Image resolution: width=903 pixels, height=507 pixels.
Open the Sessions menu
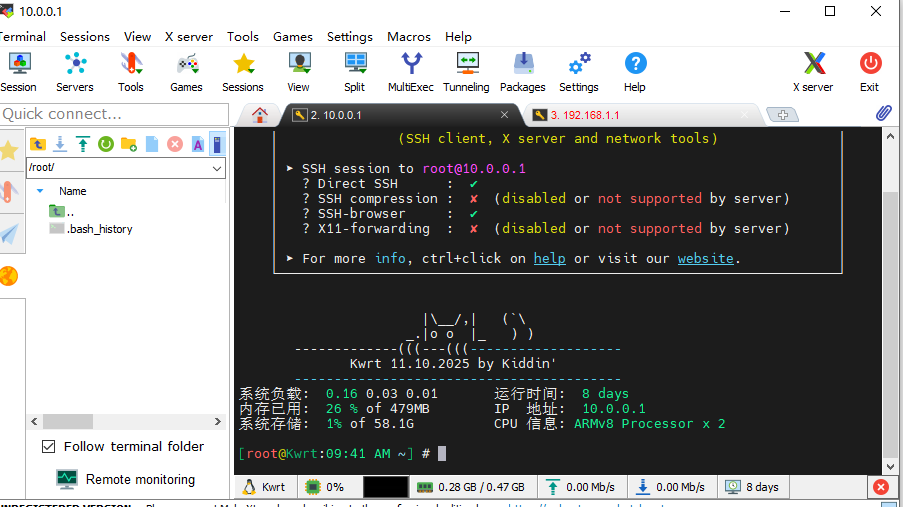tap(85, 37)
